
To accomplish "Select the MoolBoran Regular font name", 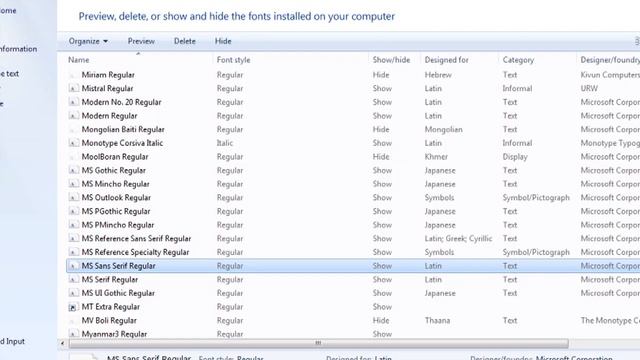I will pyautogui.click(x=115, y=157).
